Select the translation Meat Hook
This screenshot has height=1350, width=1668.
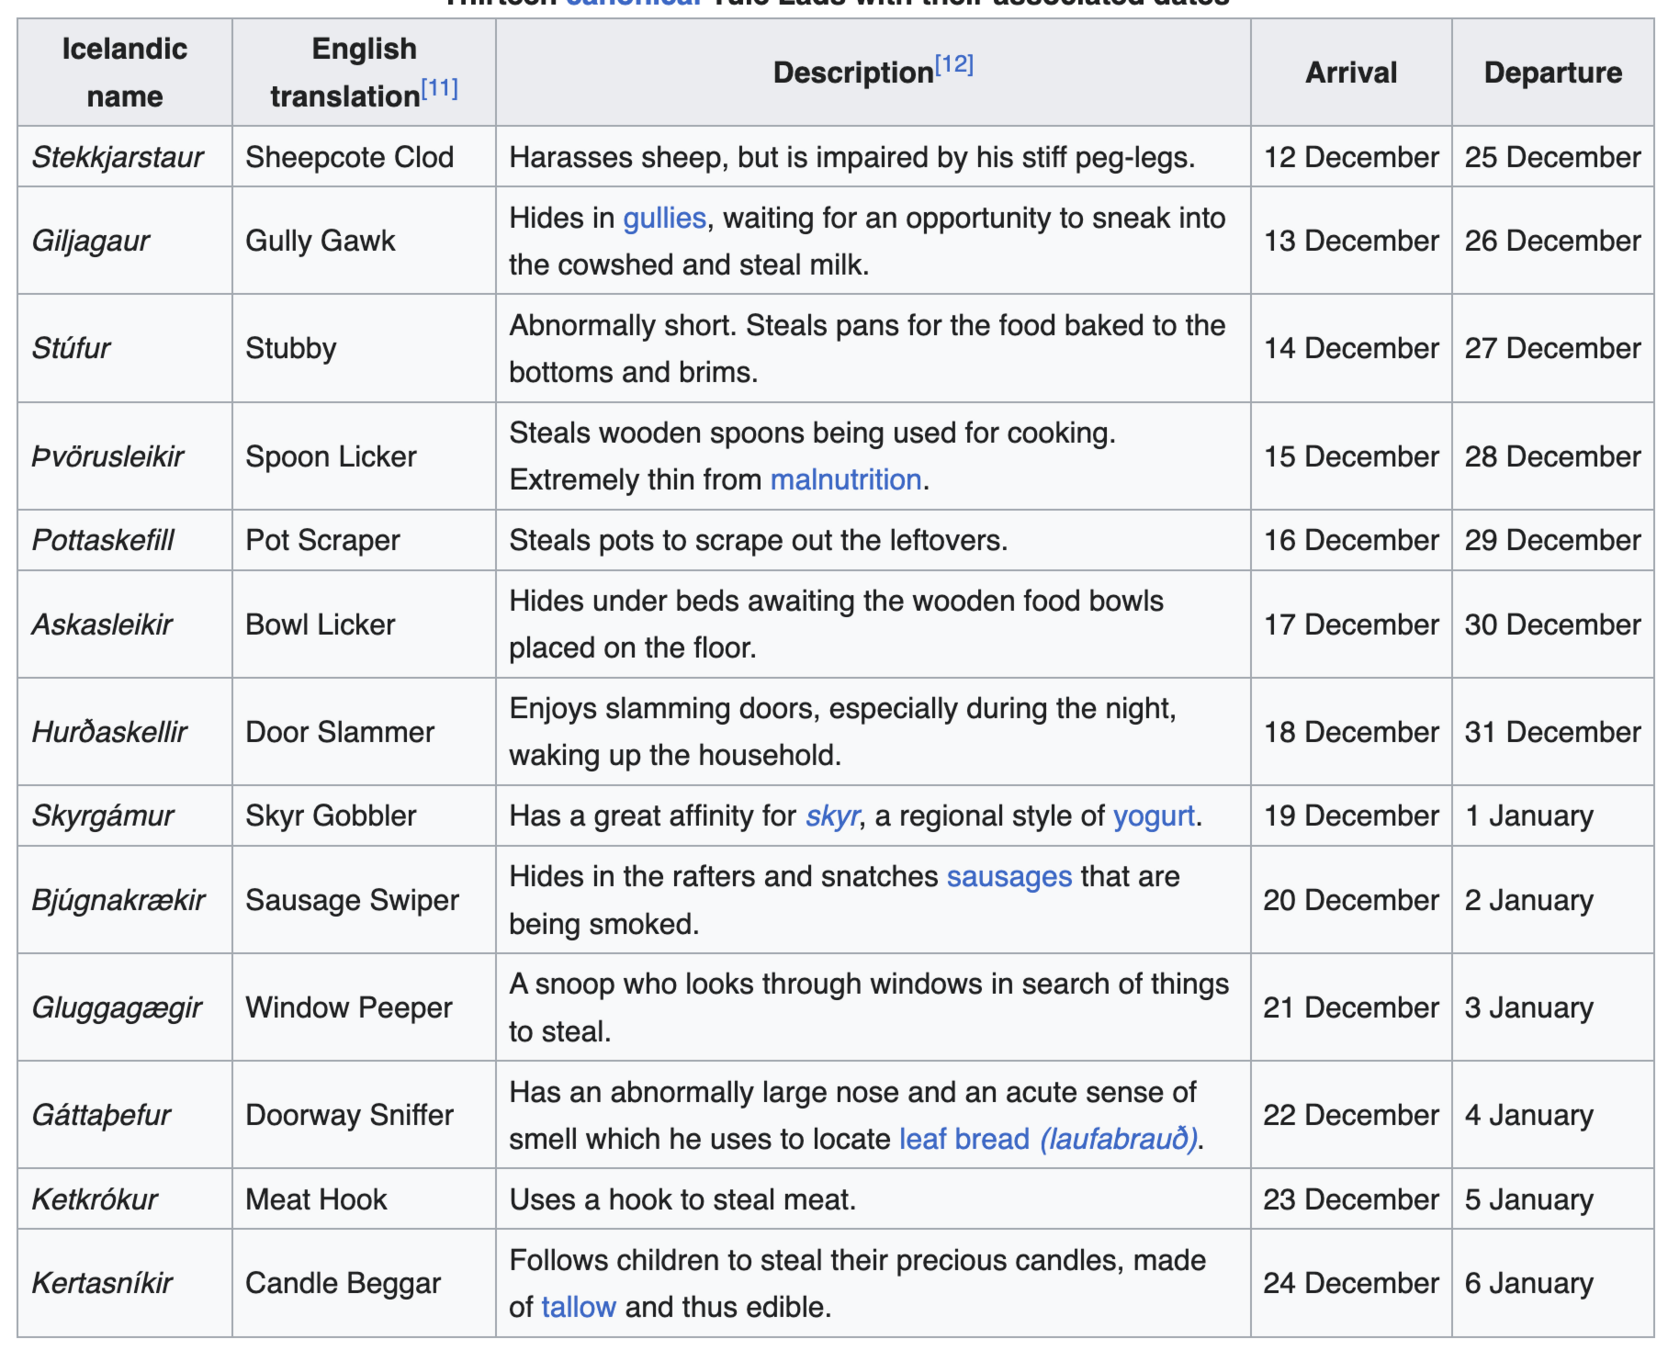(315, 1199)
